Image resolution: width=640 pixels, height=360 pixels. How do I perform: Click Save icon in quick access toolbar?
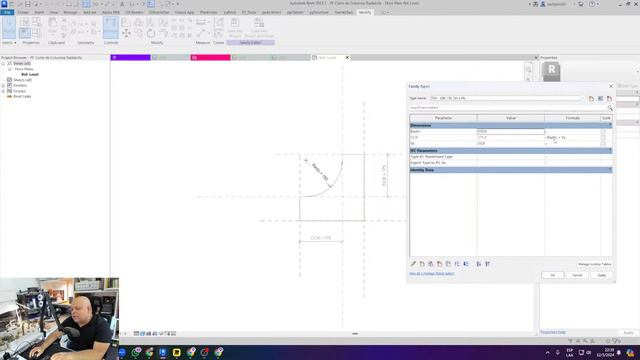(x=27, y=4)
